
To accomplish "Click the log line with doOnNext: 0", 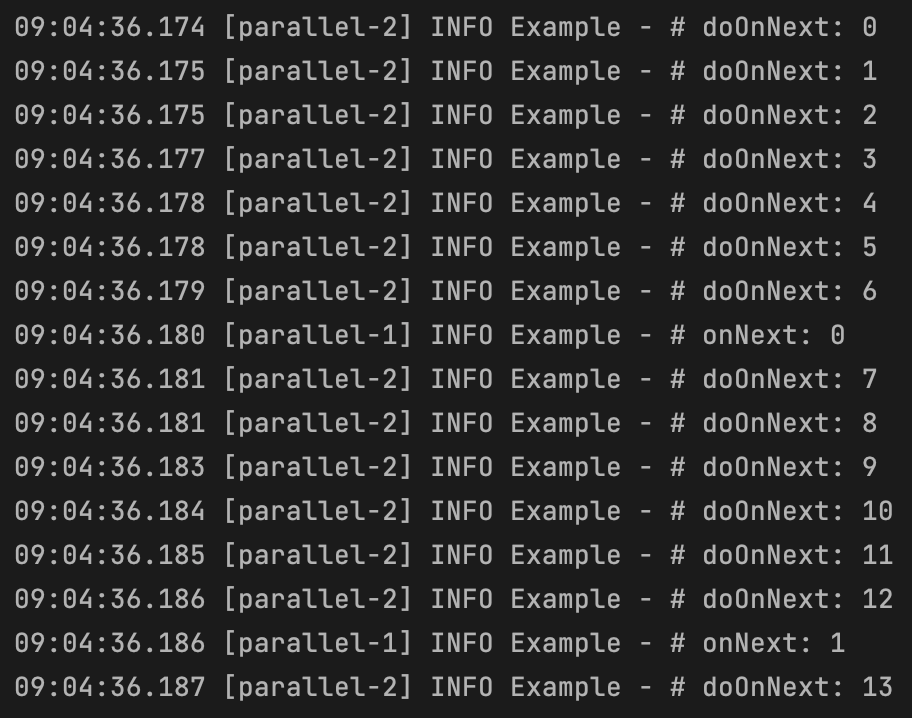I will [446, 27].
